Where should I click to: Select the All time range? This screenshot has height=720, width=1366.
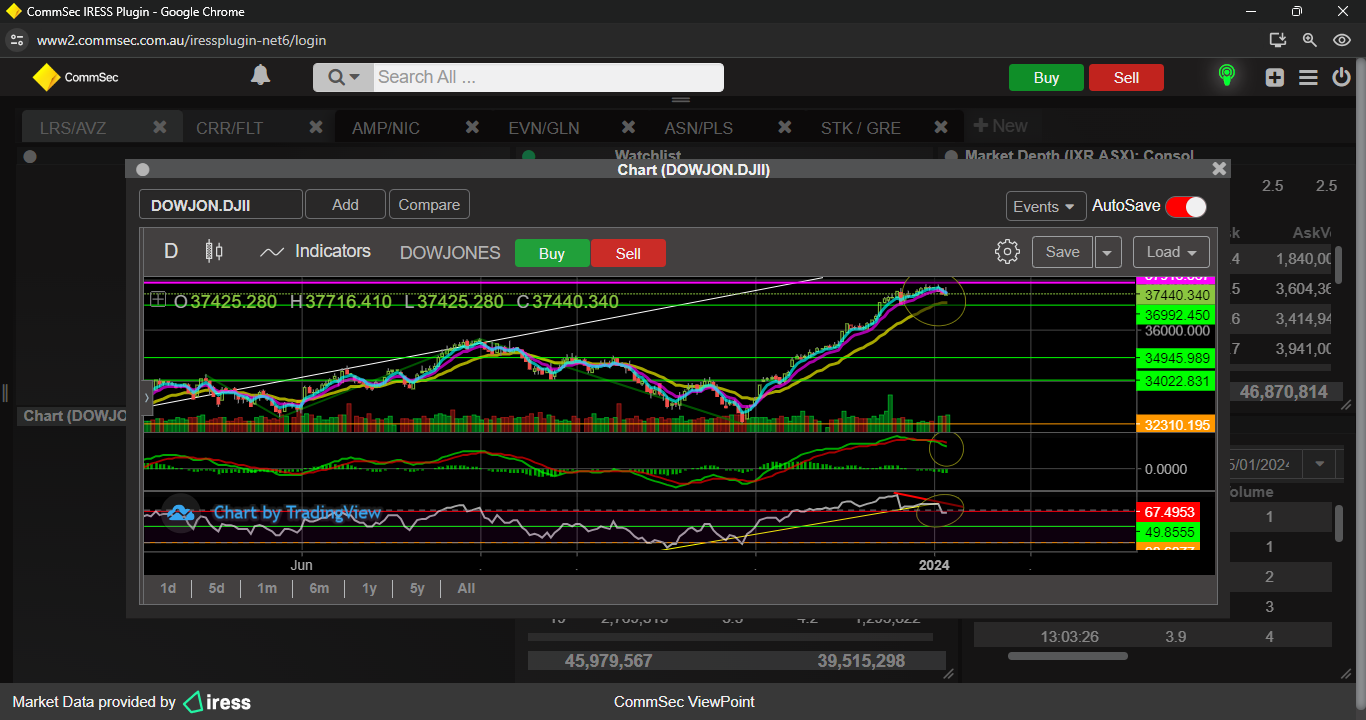pyautogui.click(x=466, y=588)
